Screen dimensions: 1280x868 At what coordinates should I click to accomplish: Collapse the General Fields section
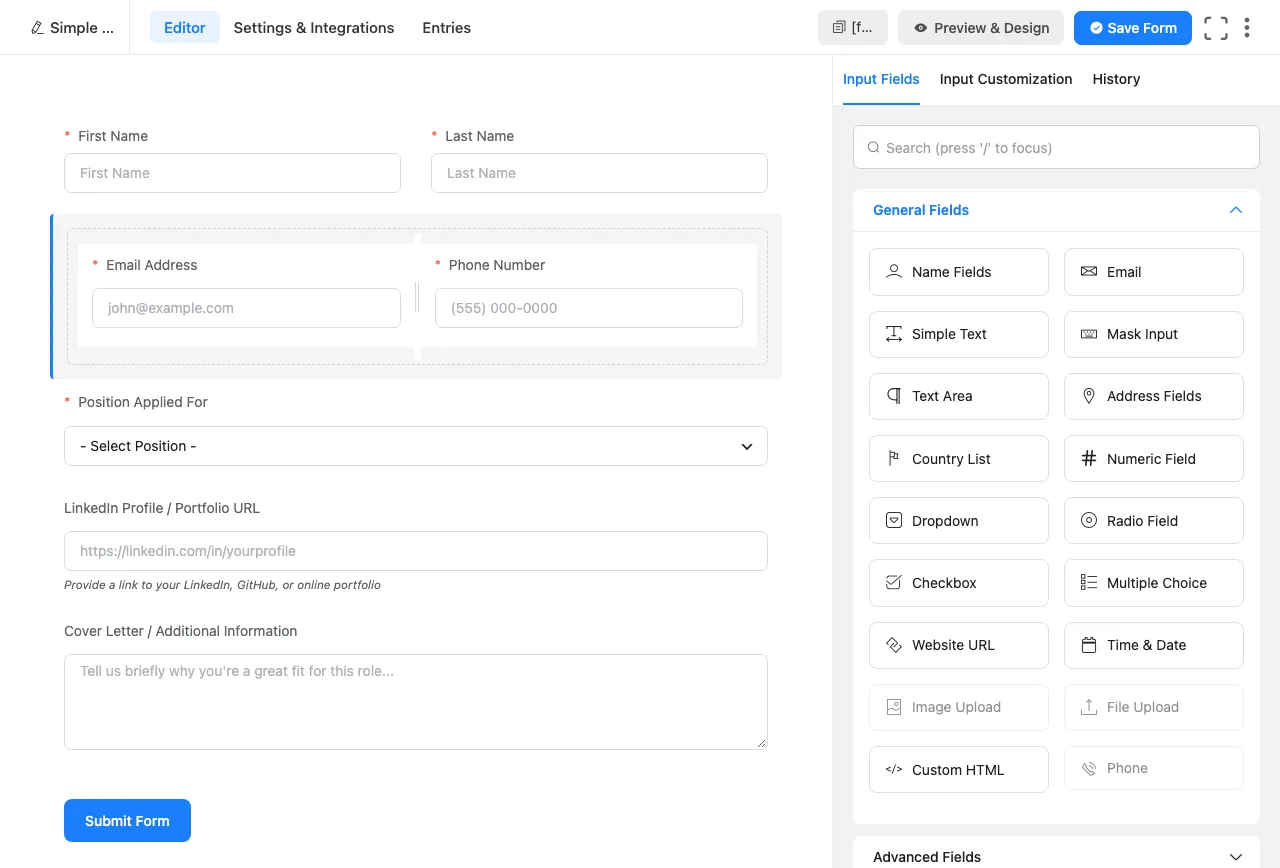pos(1056,210)
